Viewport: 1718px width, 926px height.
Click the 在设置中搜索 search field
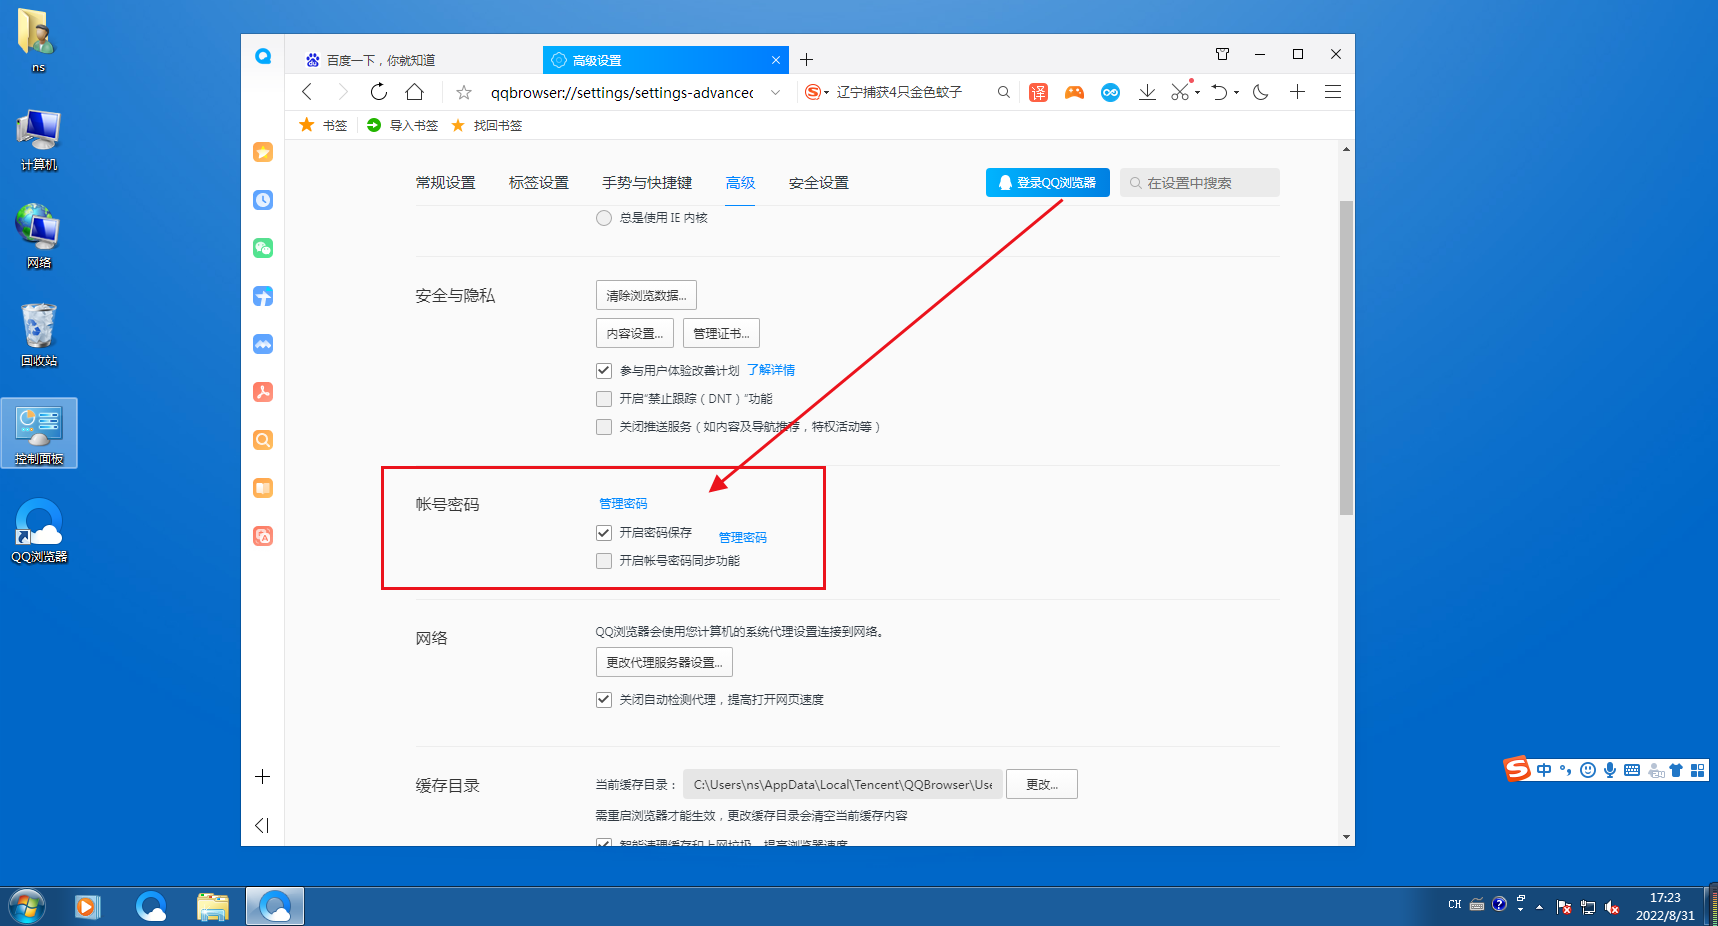click(x=1200, y=182)
